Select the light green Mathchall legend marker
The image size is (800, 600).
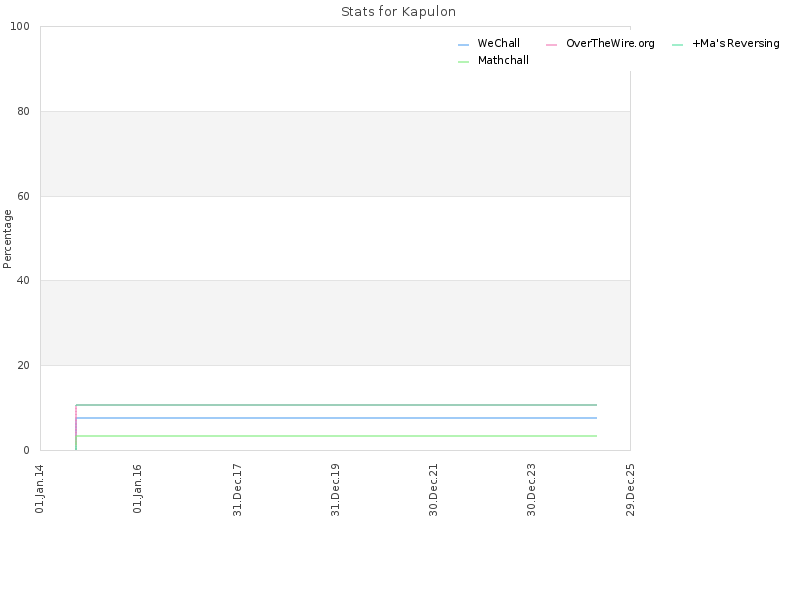point(463,62)
